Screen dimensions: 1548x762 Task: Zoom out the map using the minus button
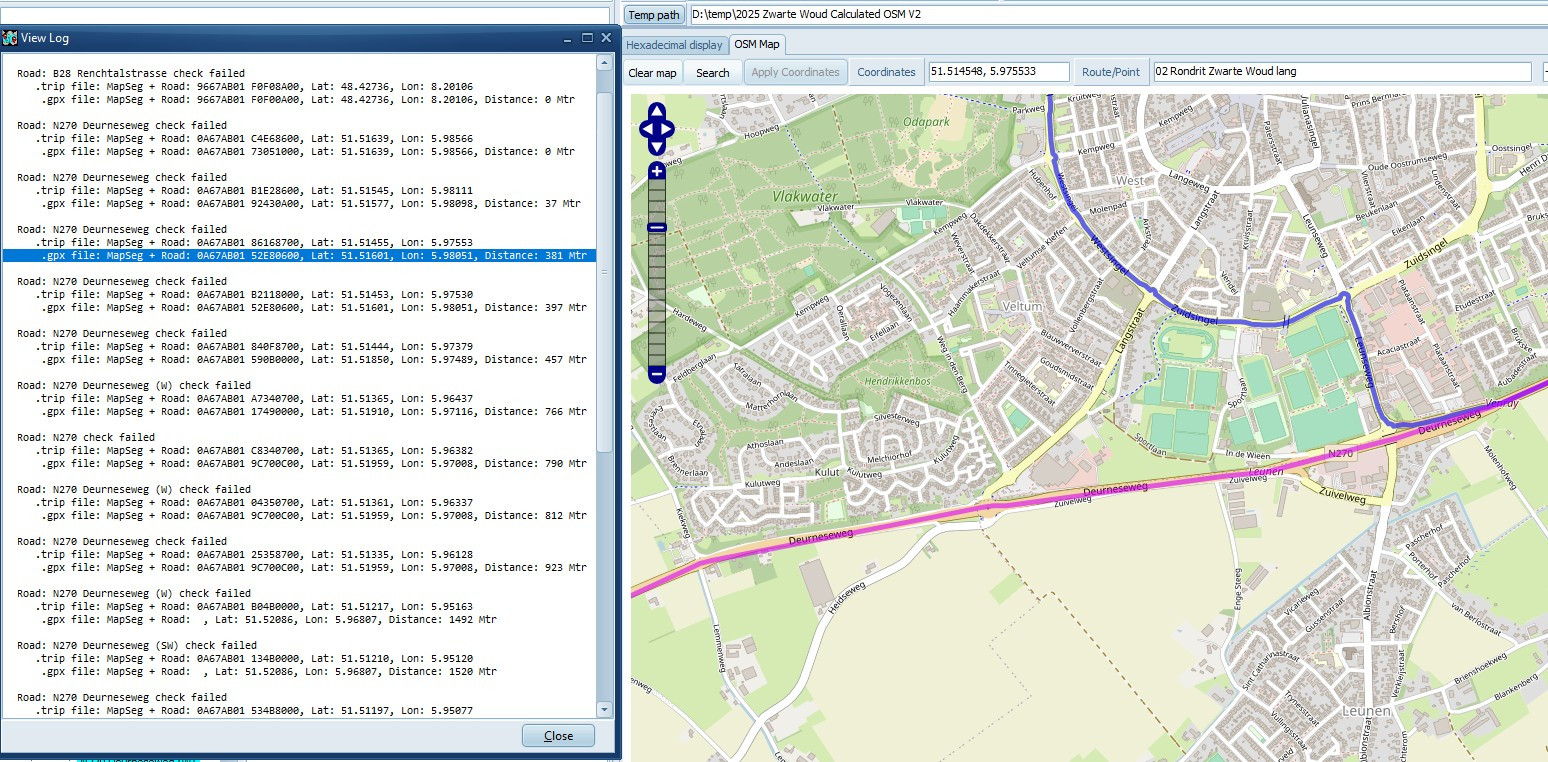coord(657,374)
